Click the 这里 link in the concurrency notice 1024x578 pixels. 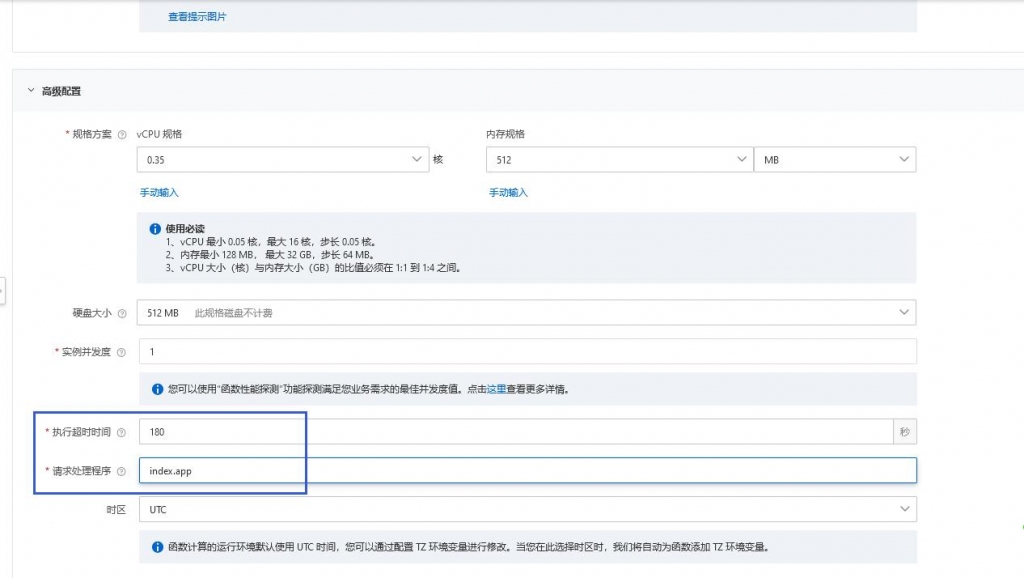click(496, 389)
